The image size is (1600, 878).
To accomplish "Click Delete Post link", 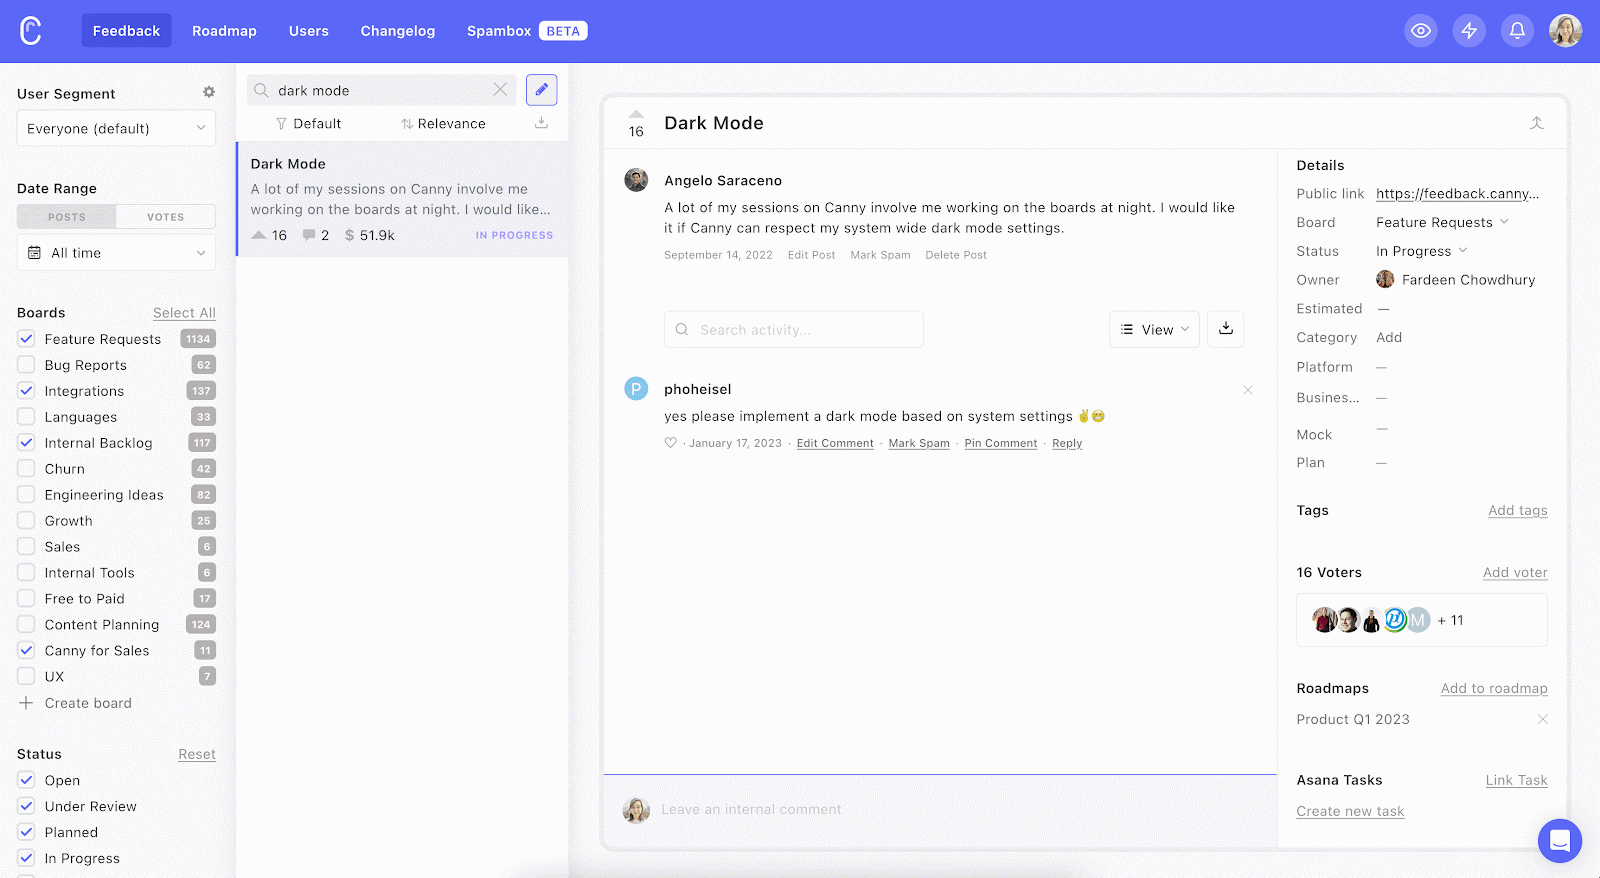I will tap(956, 255).
